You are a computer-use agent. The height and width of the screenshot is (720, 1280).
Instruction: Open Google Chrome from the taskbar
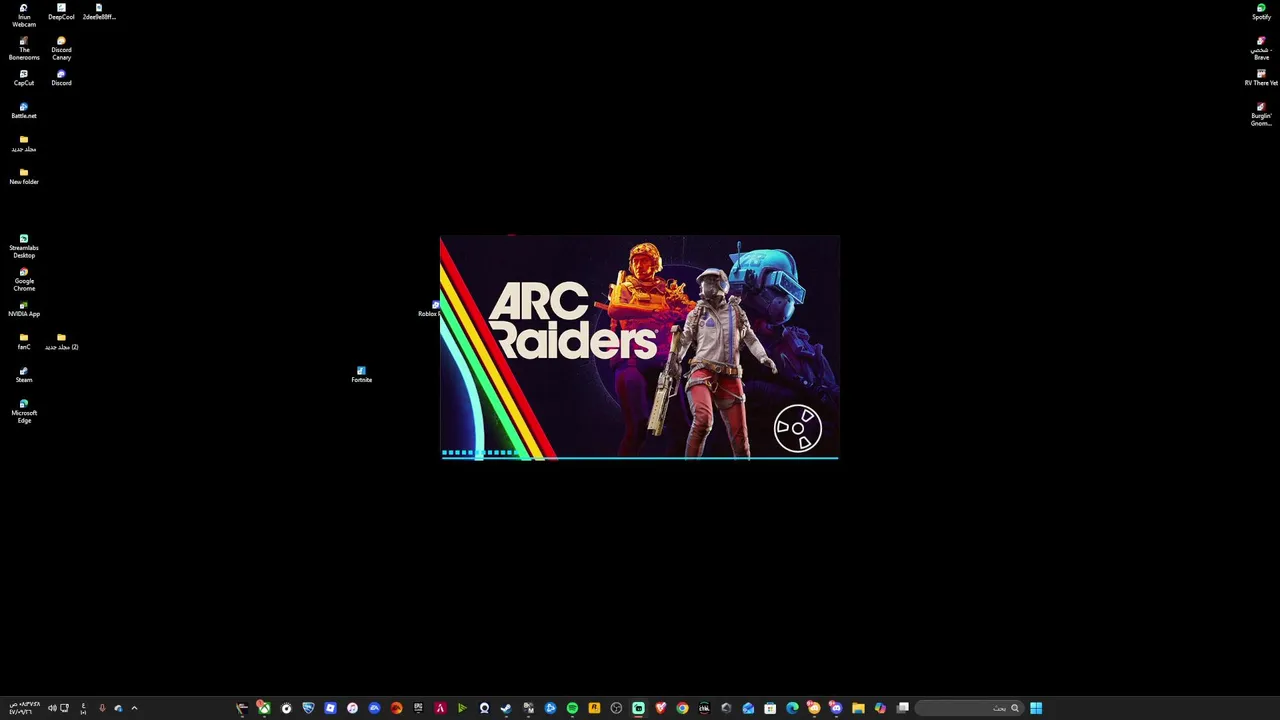tap(682, 708)
